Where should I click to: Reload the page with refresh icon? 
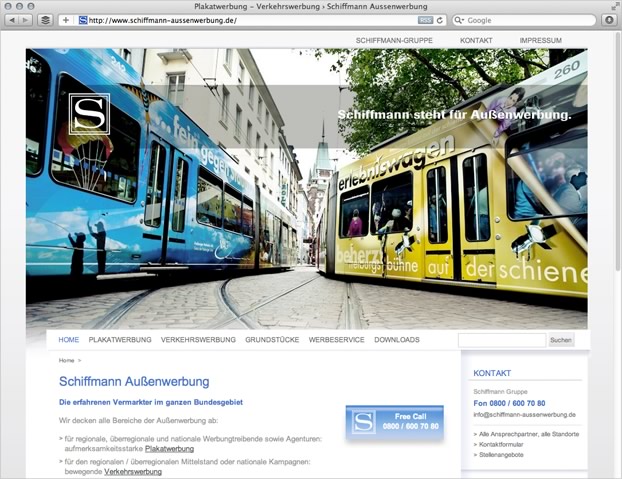pyautogui.click(x=440, y=20)
